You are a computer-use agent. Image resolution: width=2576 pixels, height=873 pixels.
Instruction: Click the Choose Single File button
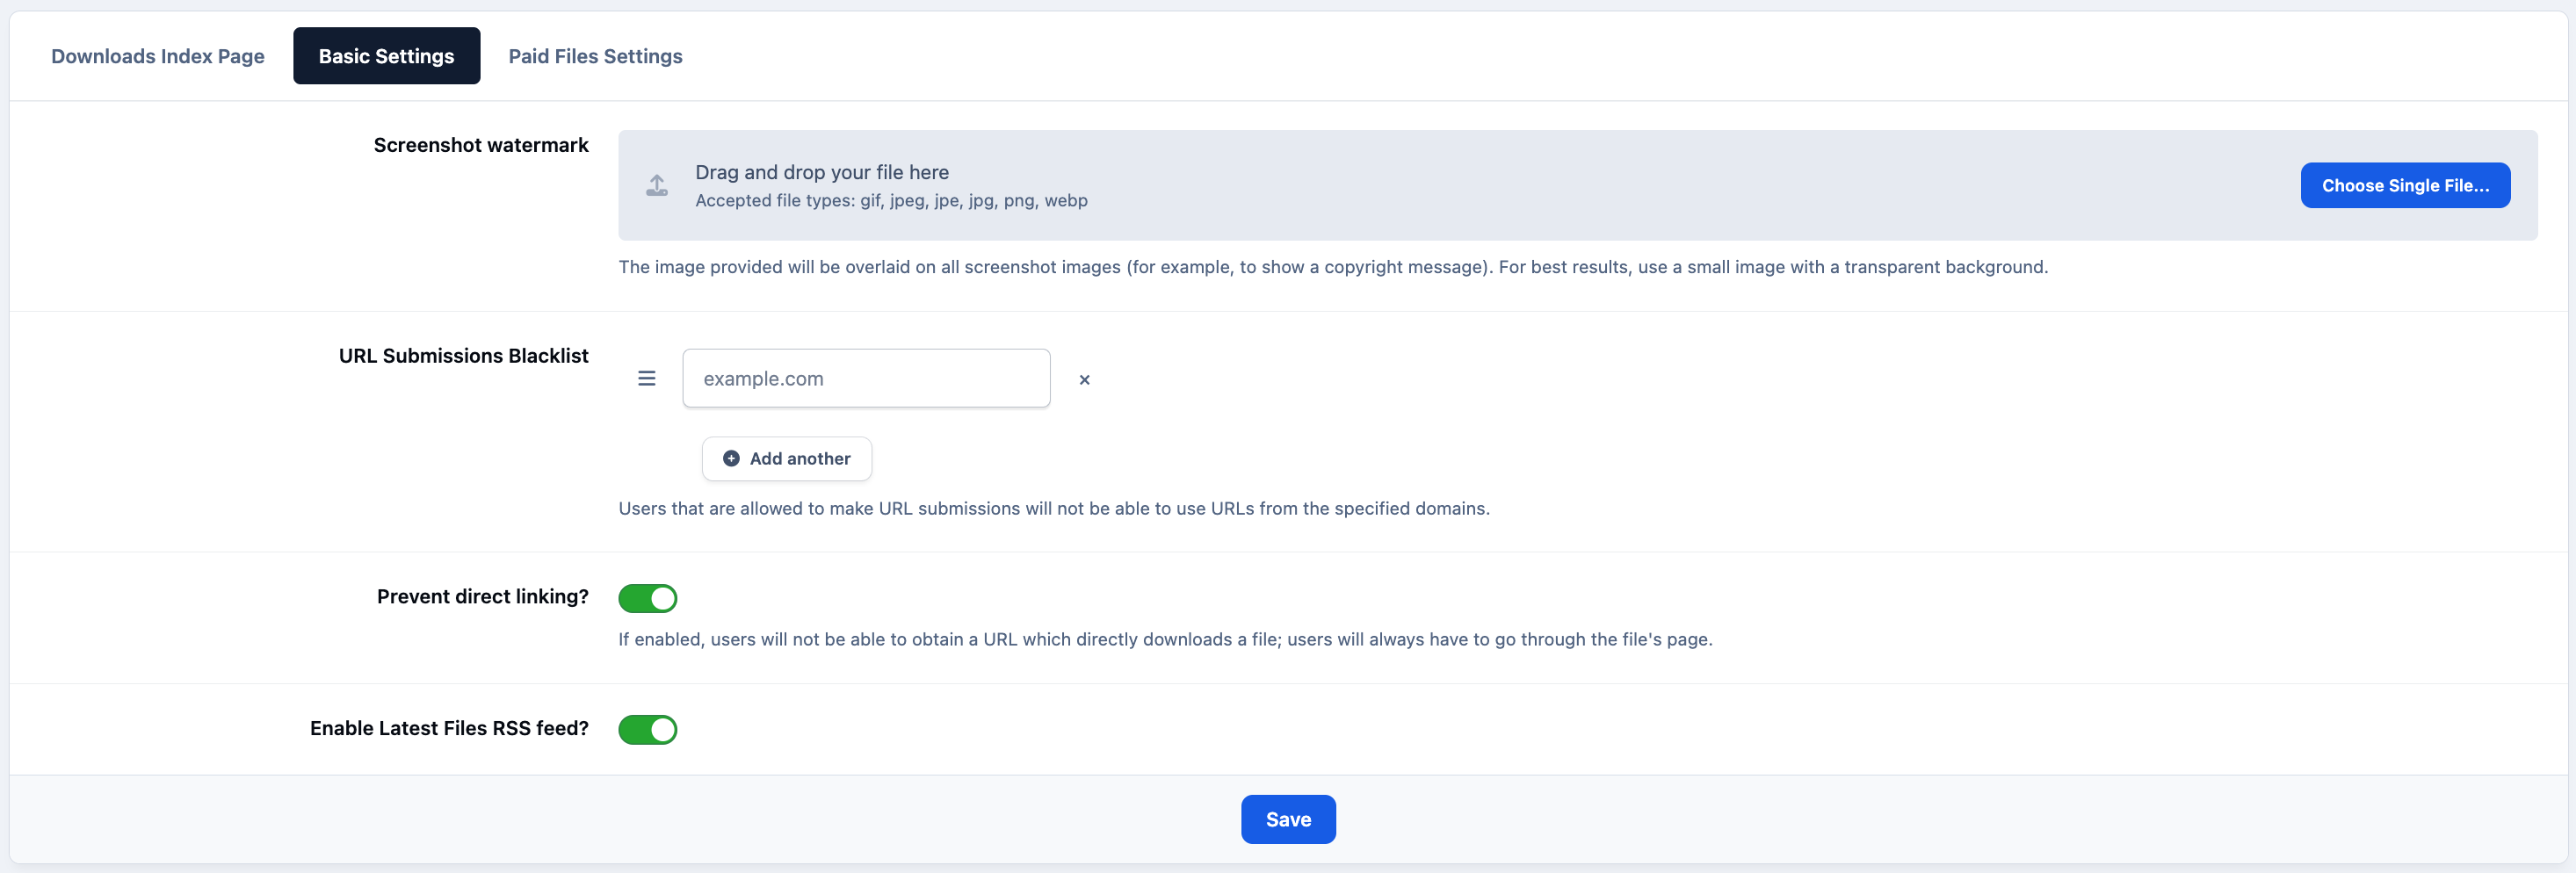click(x=2404, y=185)
